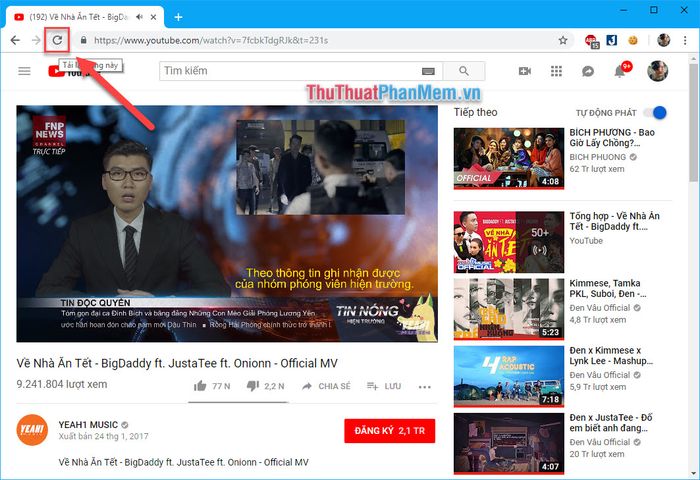The width and height of the screenshot is (700, 480).
Task: Open the YouTube hamburger guide menu
Action: click(25, 71)
